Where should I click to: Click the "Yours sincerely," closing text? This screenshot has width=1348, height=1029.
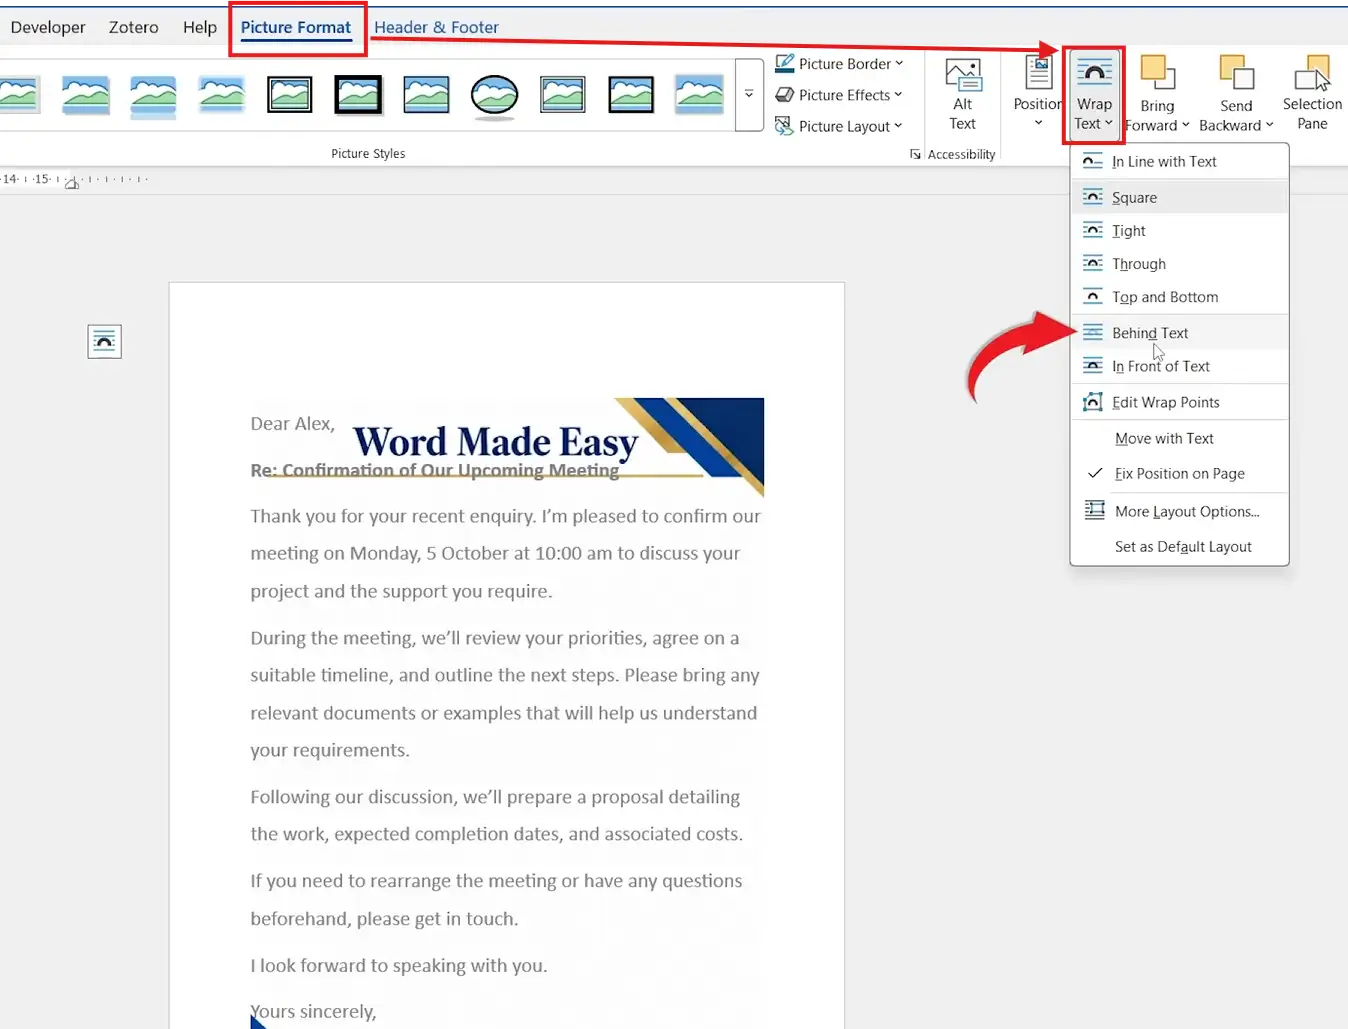coord(313,1012)
